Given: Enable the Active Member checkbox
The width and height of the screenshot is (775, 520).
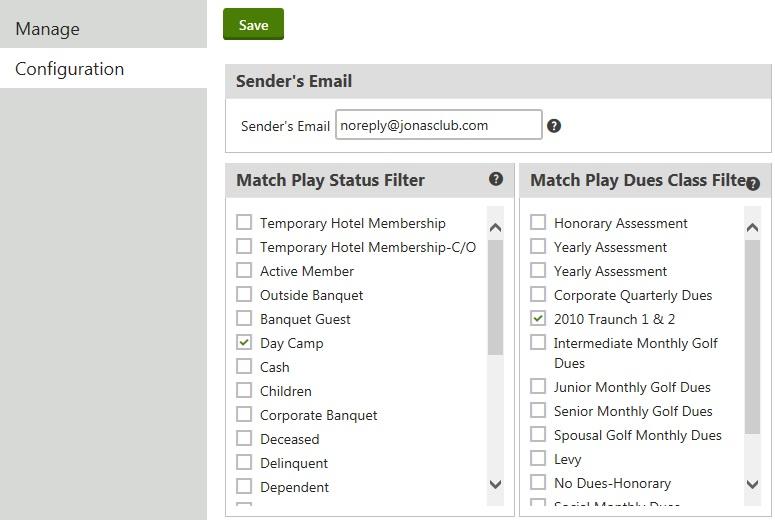Looking at the screenshot, I should [244, 270].
